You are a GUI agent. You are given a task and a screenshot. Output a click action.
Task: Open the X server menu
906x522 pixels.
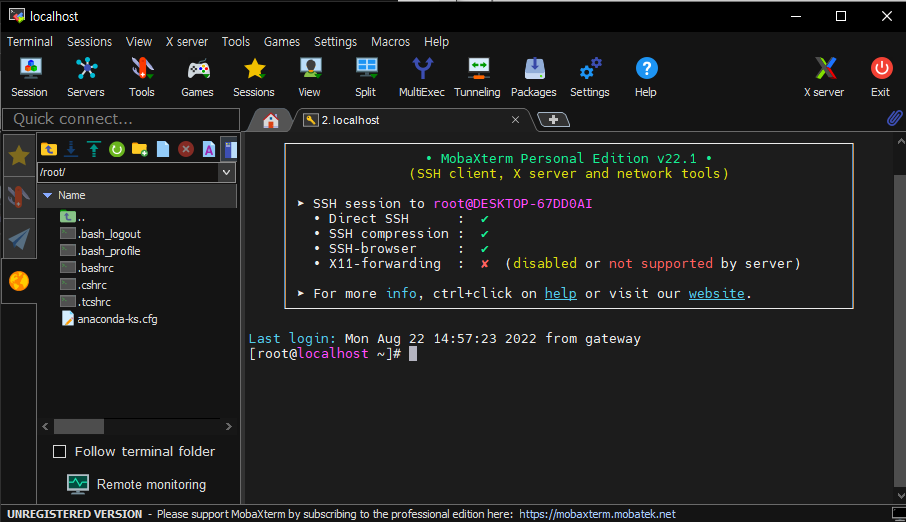pos(187,42)
